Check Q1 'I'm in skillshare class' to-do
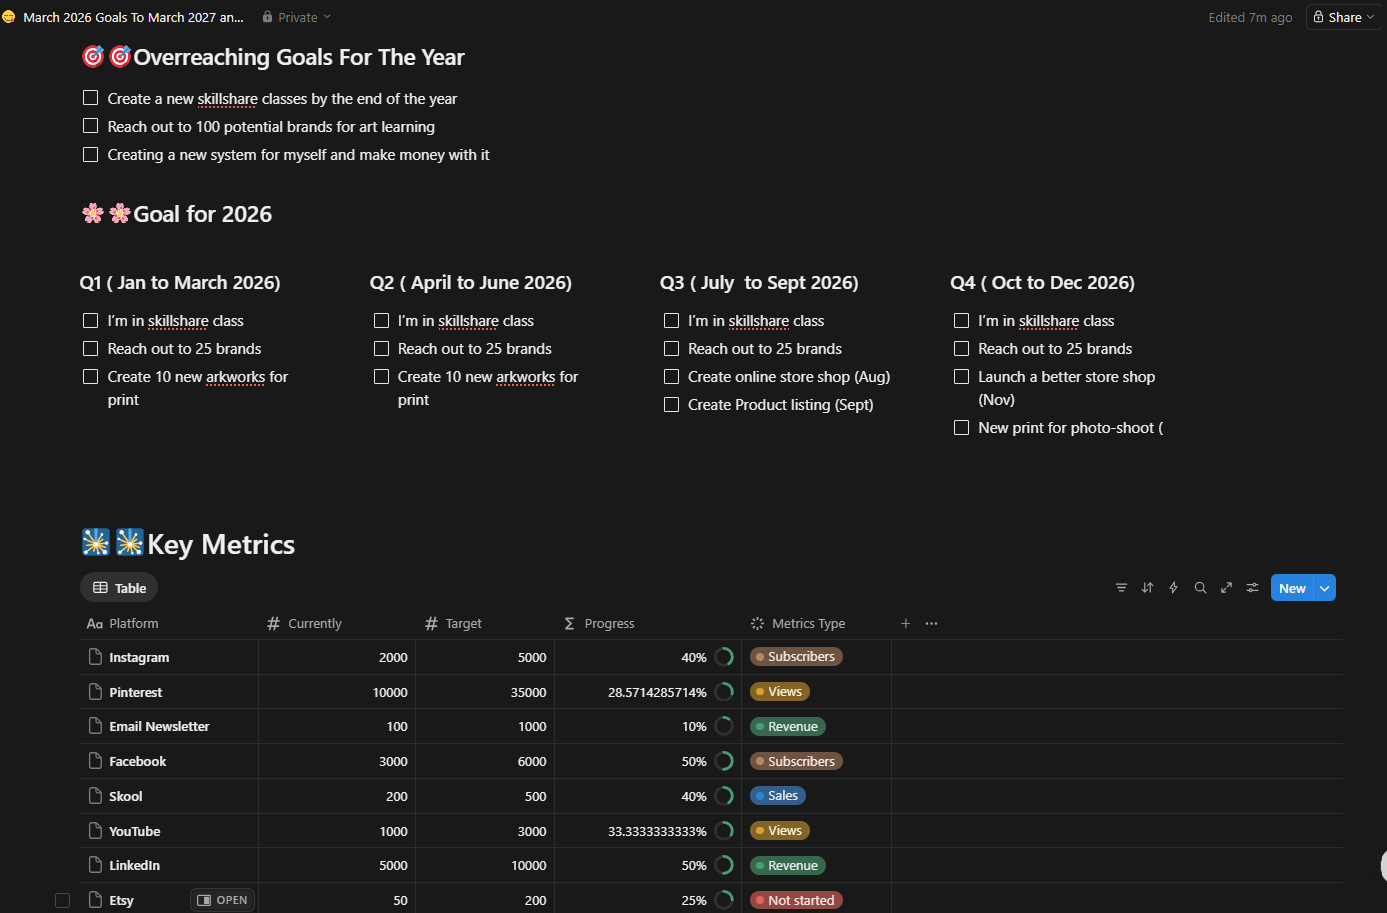This screenshot has width=1387, height=913. [x=90, y=320]
